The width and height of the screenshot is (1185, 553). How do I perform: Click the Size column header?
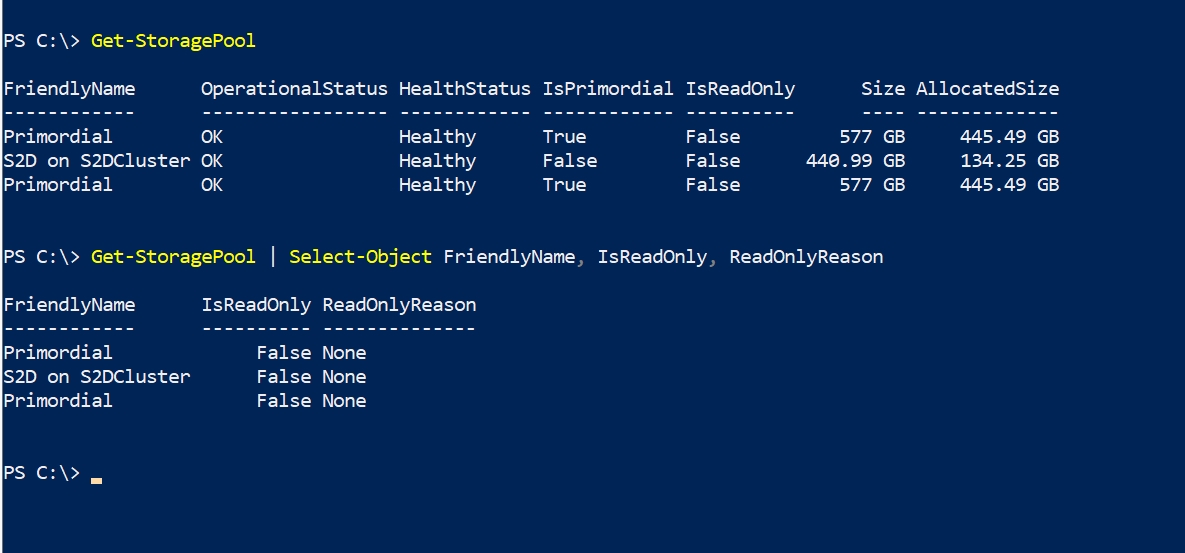(883, 89)
